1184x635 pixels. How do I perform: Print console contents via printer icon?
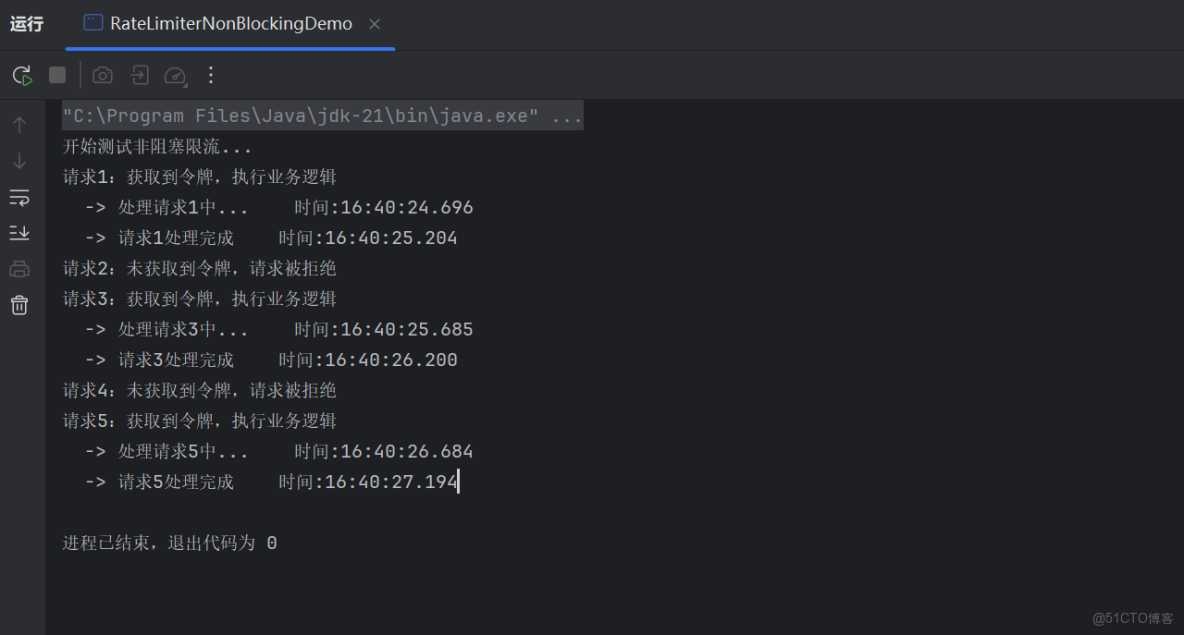(19, 268)
